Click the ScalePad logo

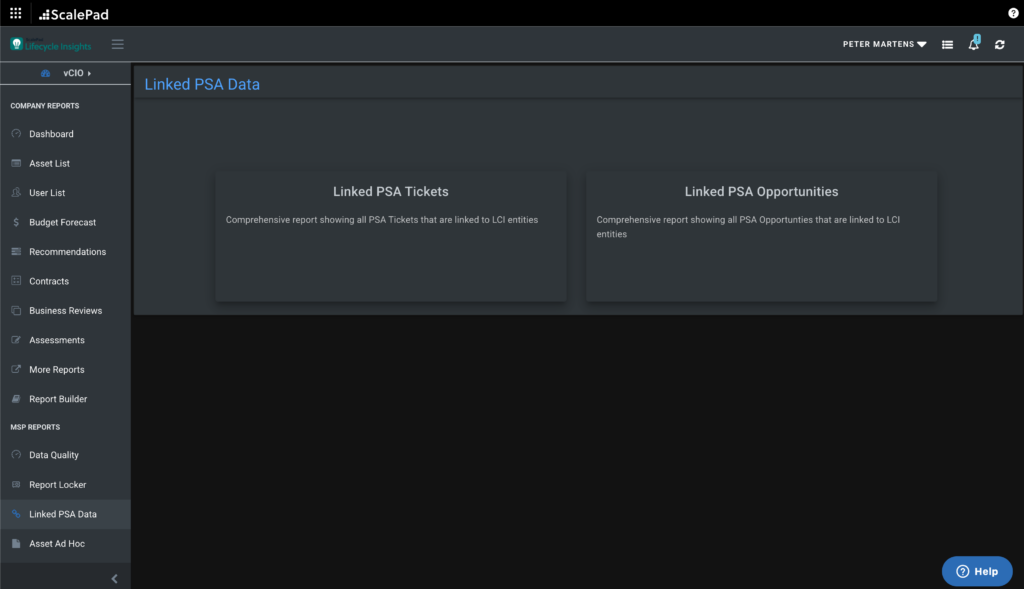[x=74, y=14]
